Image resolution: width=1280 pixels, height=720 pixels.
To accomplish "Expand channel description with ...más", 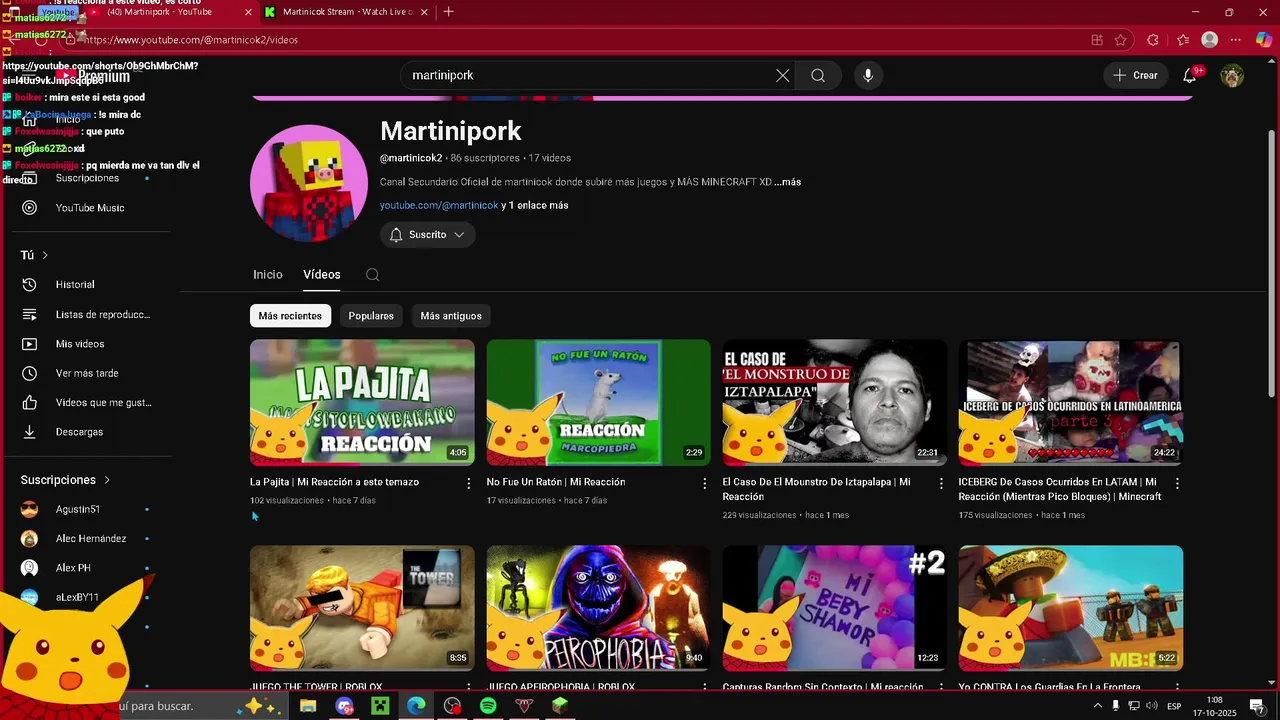I will point(787,182).
